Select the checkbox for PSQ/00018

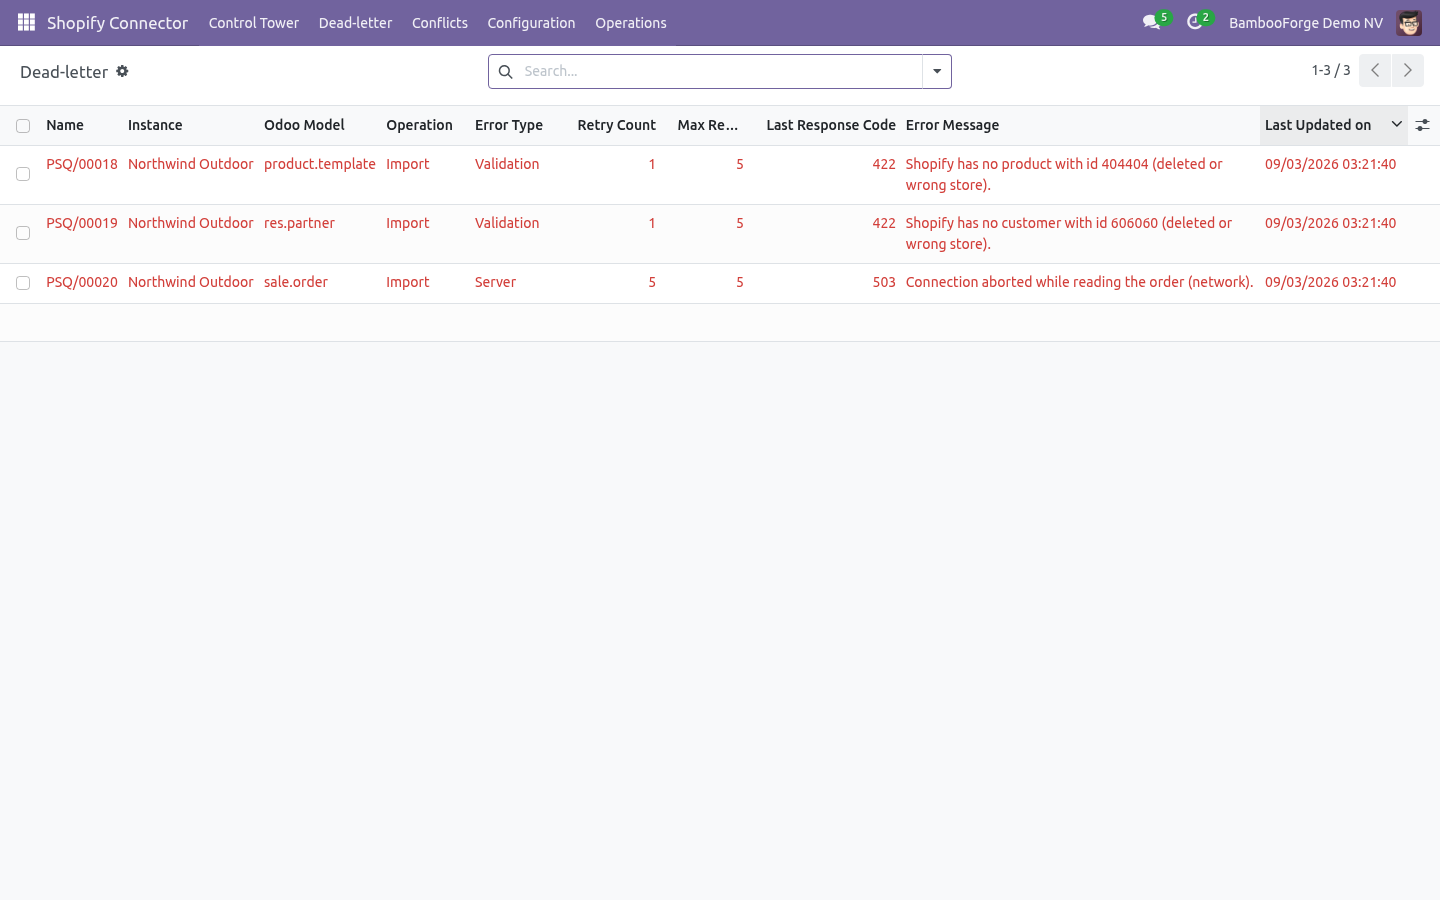click(x=23, y=174)
